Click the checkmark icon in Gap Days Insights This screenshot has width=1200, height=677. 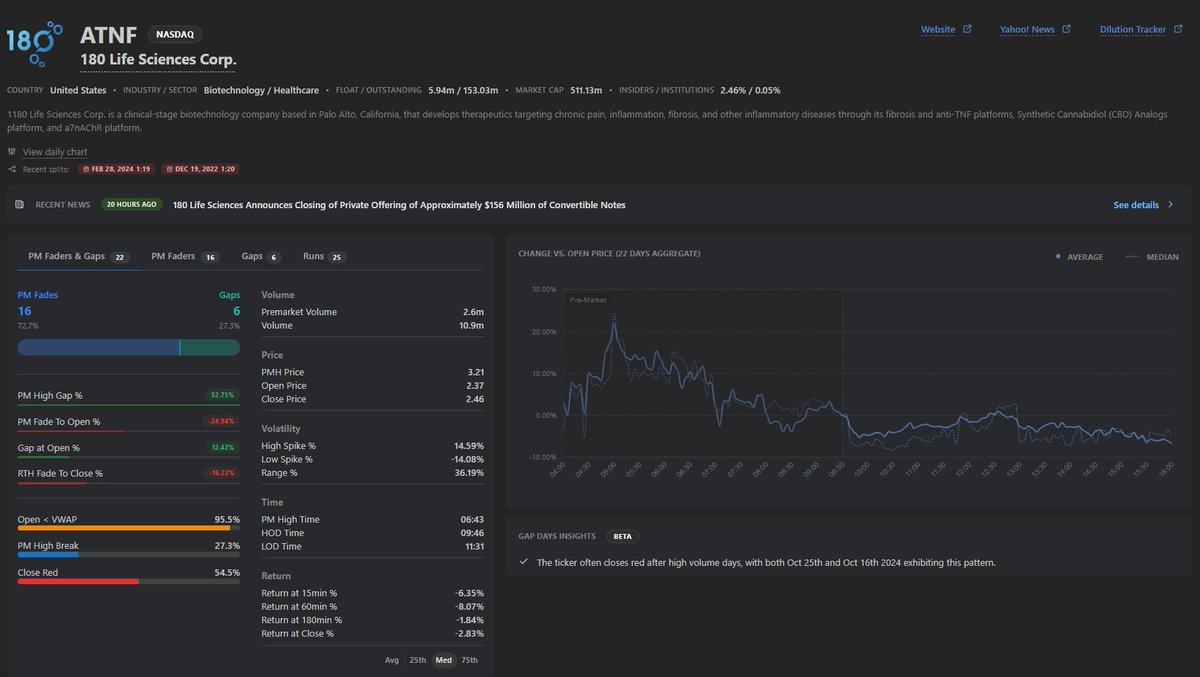pyautogui.click(x=524, y=562)
